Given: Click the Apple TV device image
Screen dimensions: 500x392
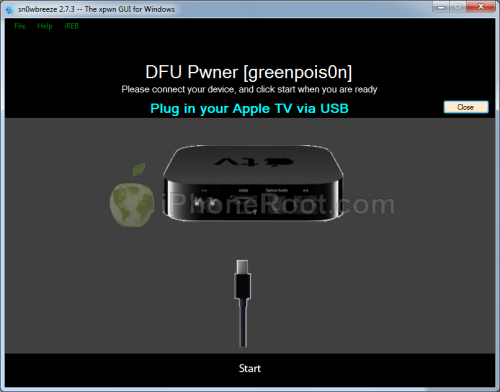Looking at the screenshot, I should (253, 182).
